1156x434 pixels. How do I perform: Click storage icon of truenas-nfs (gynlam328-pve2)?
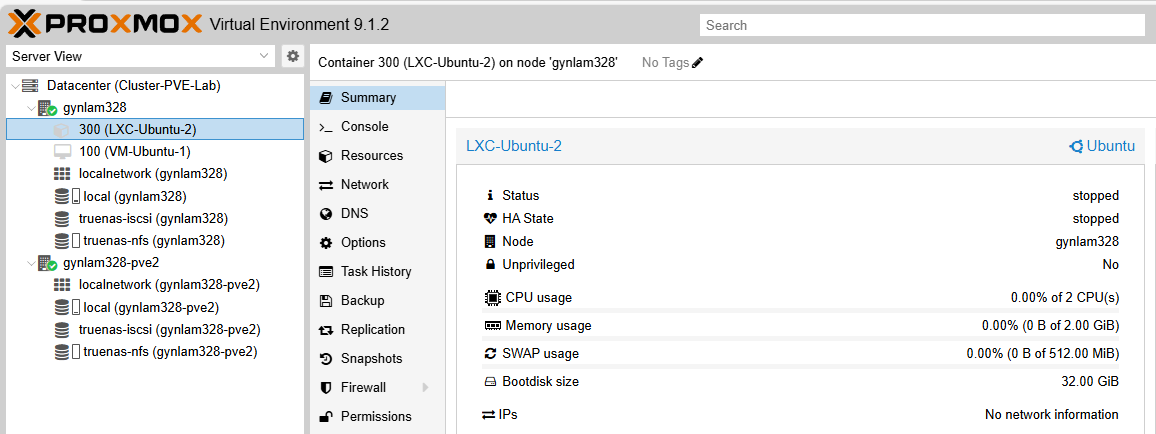coord(67,351)
